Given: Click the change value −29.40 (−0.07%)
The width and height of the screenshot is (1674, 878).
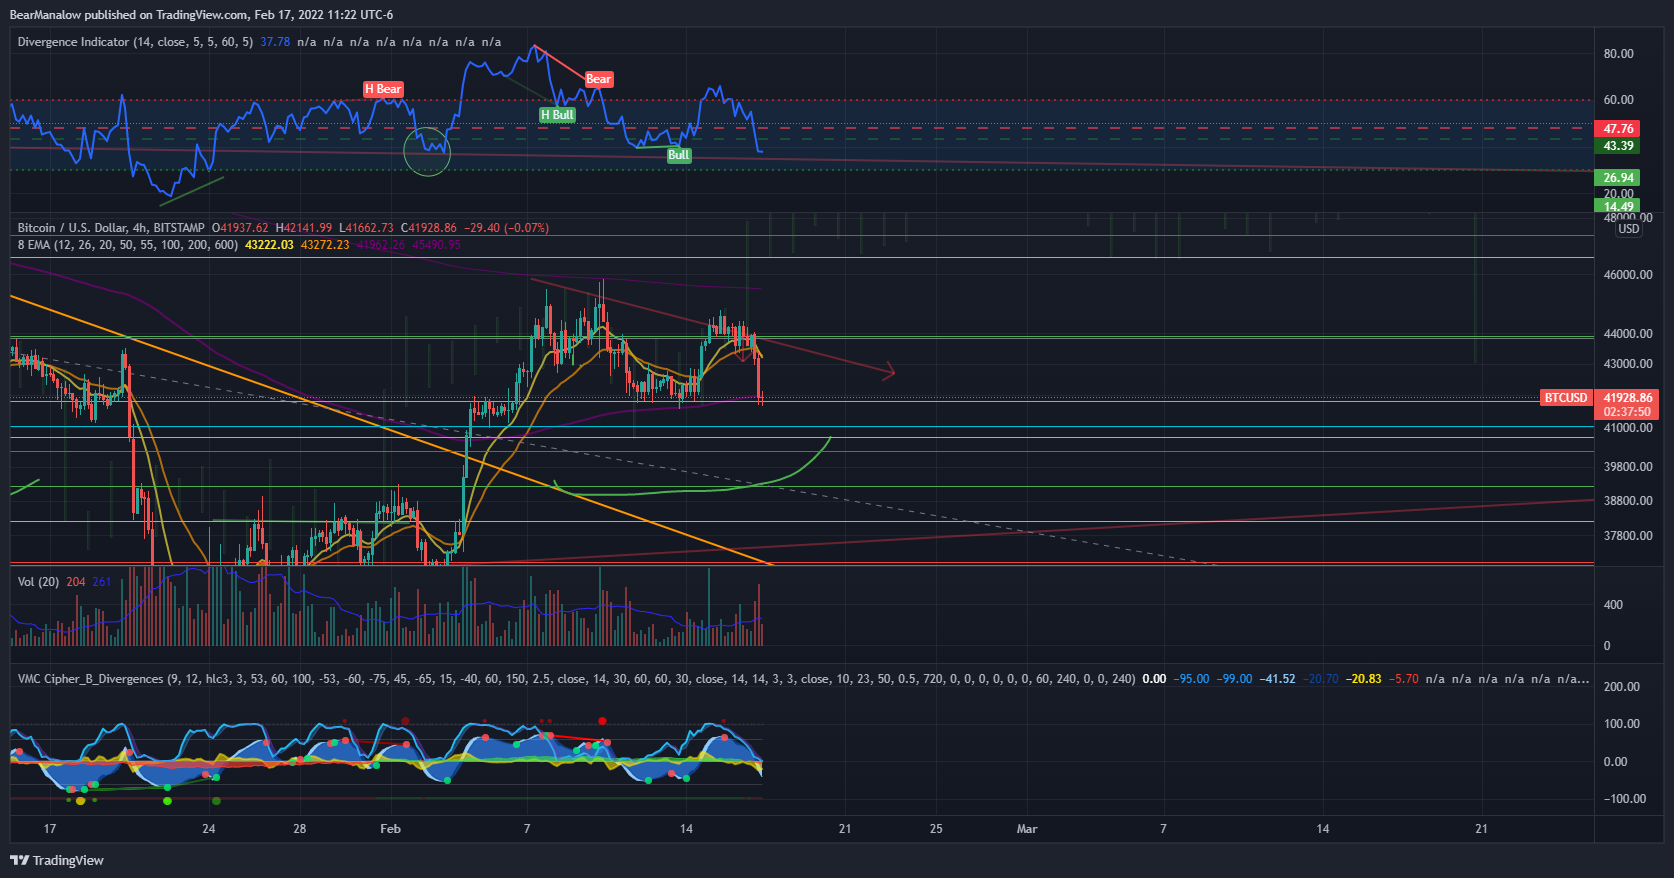Looking at the screenshot, I should pyautogui.click(x=507, y=228).
